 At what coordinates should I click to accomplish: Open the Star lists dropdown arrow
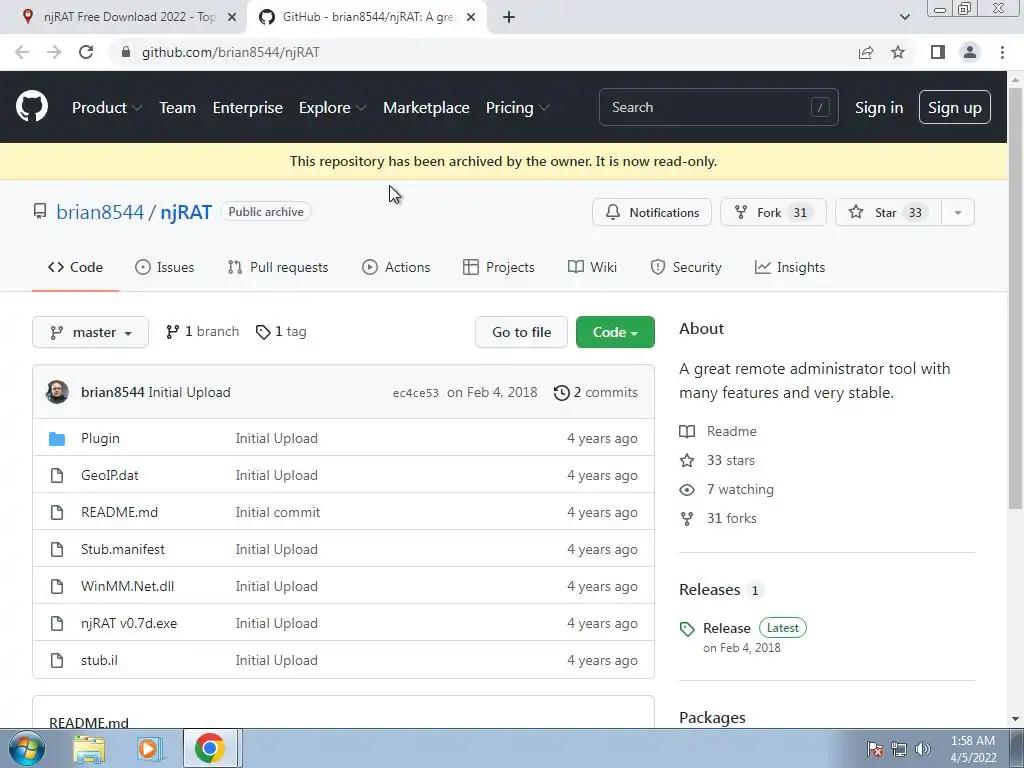(x=958, y=212)
